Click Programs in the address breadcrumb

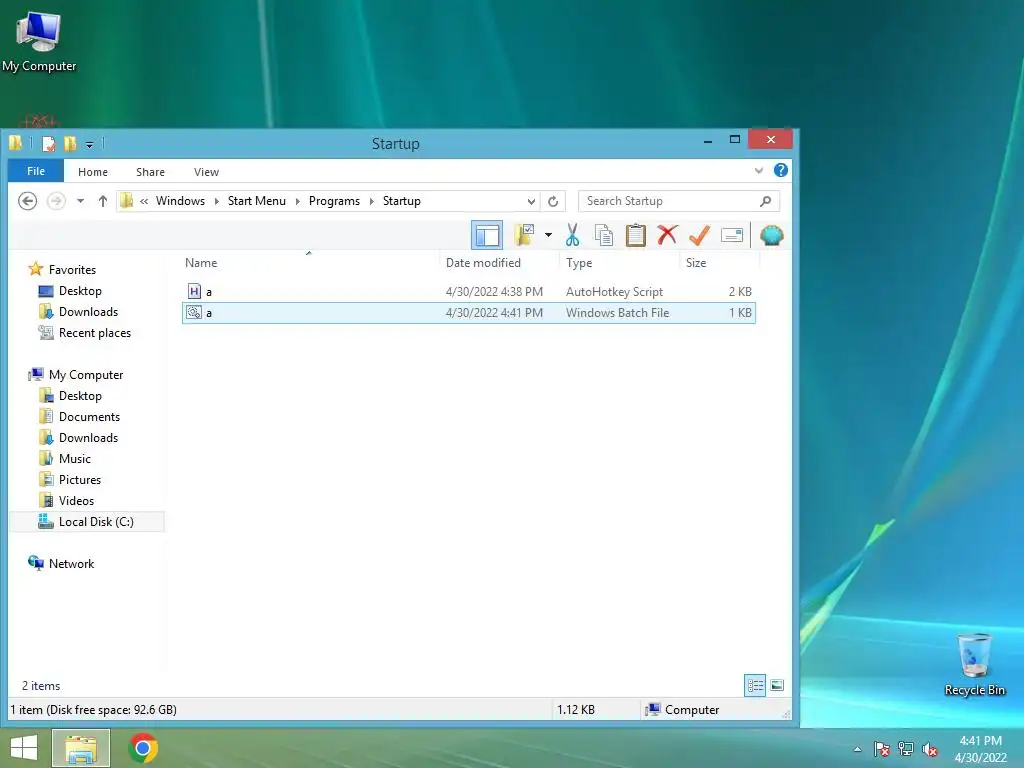click(x=334, y=201)
